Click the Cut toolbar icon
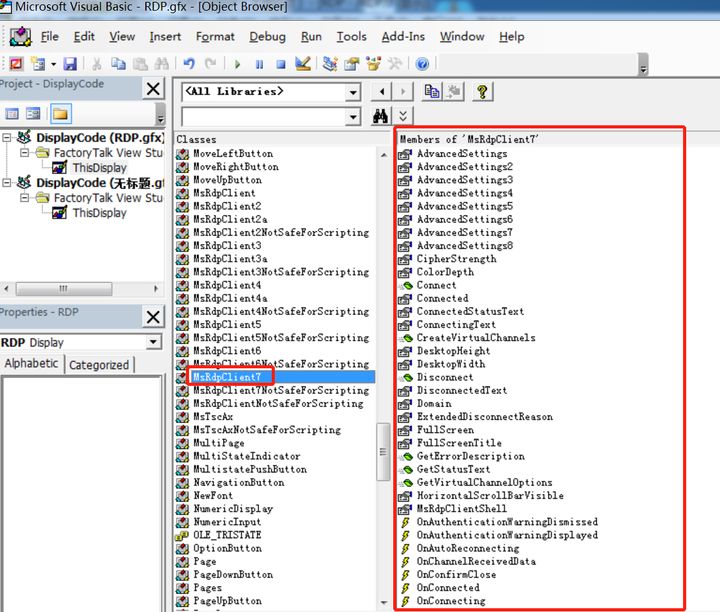The image size is (720, 612). [96, 64]
